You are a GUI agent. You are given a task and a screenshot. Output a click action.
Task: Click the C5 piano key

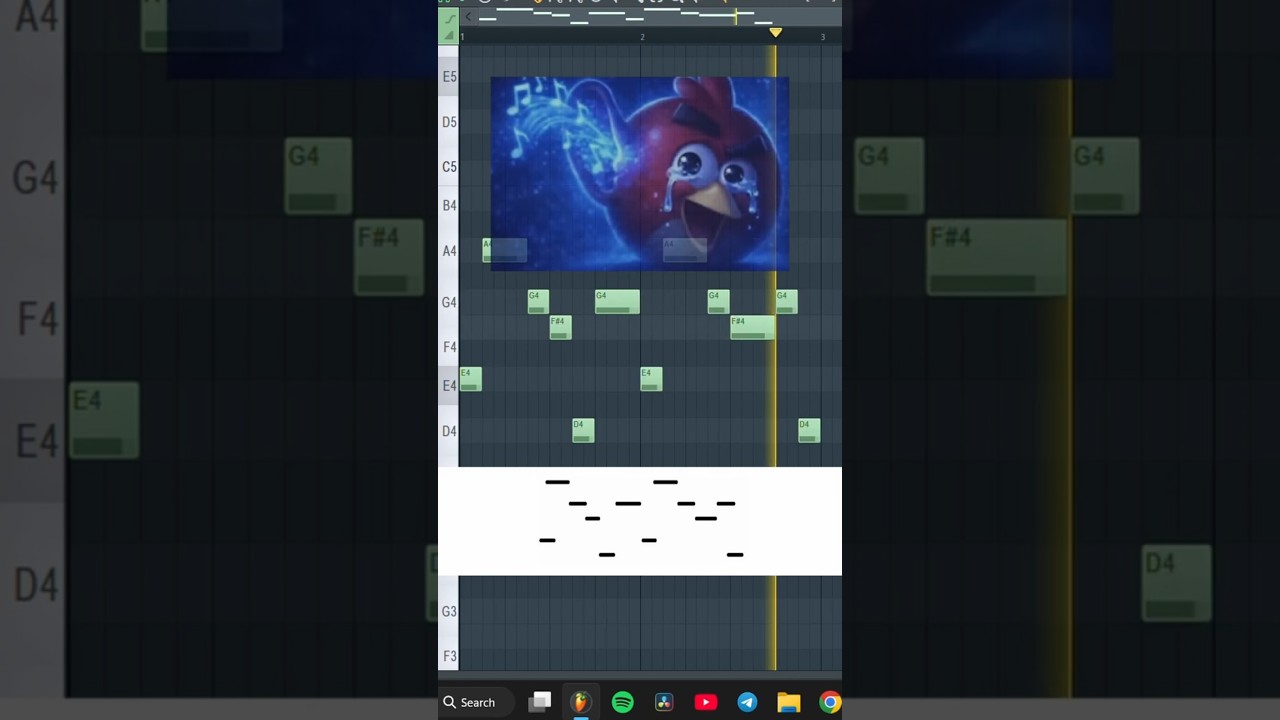click(x=449, y=166)
